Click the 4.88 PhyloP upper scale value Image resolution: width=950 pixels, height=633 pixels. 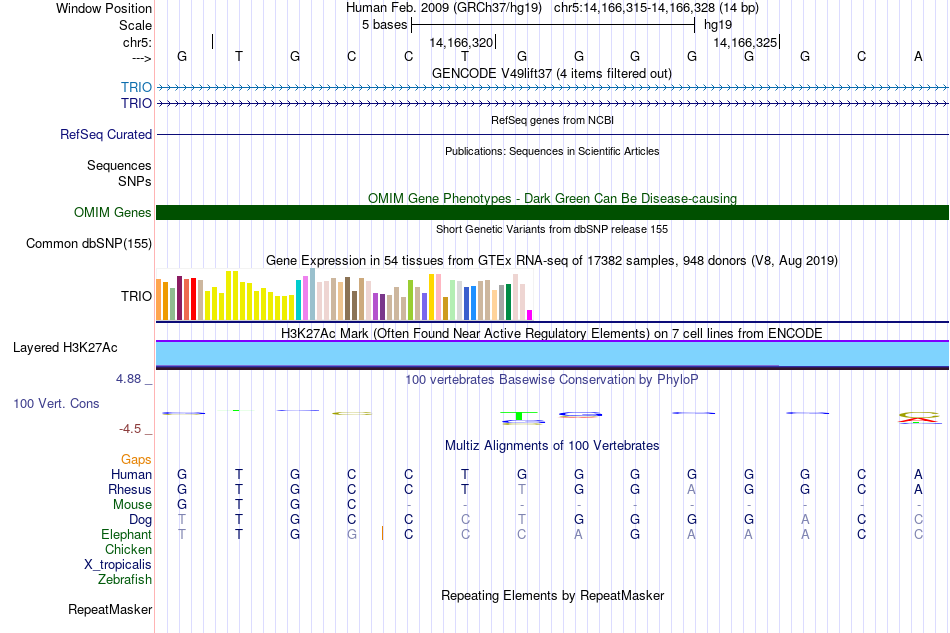(128, 379)
